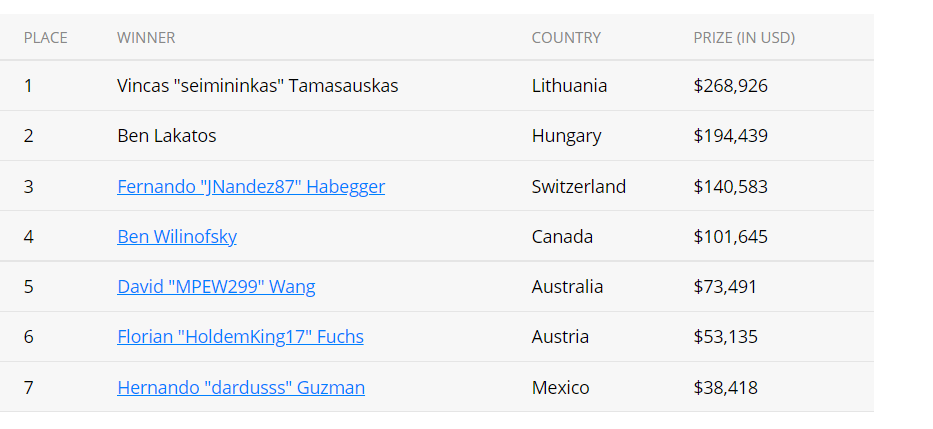
Task: Click the Hungary country cell
Action: (566, 136)
